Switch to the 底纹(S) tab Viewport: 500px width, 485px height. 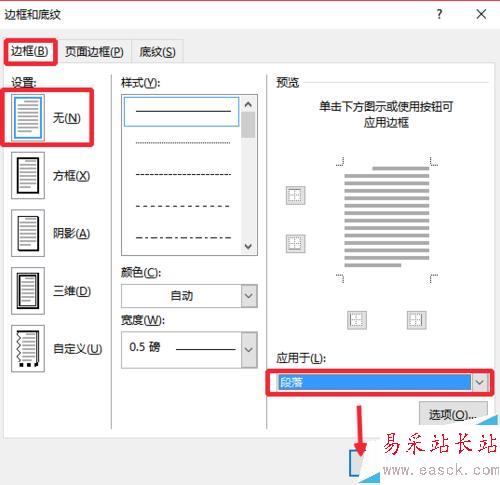[157, 52]
